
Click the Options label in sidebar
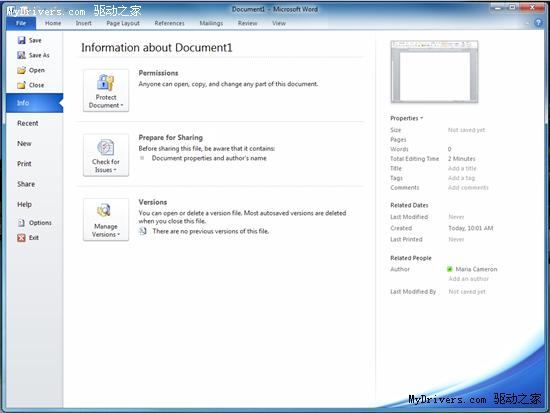coord(40,223)
